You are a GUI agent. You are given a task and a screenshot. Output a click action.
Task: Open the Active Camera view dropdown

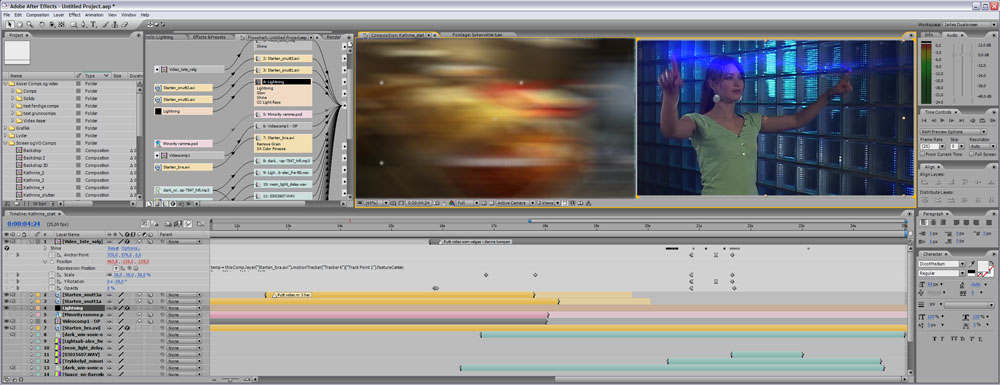514,203
